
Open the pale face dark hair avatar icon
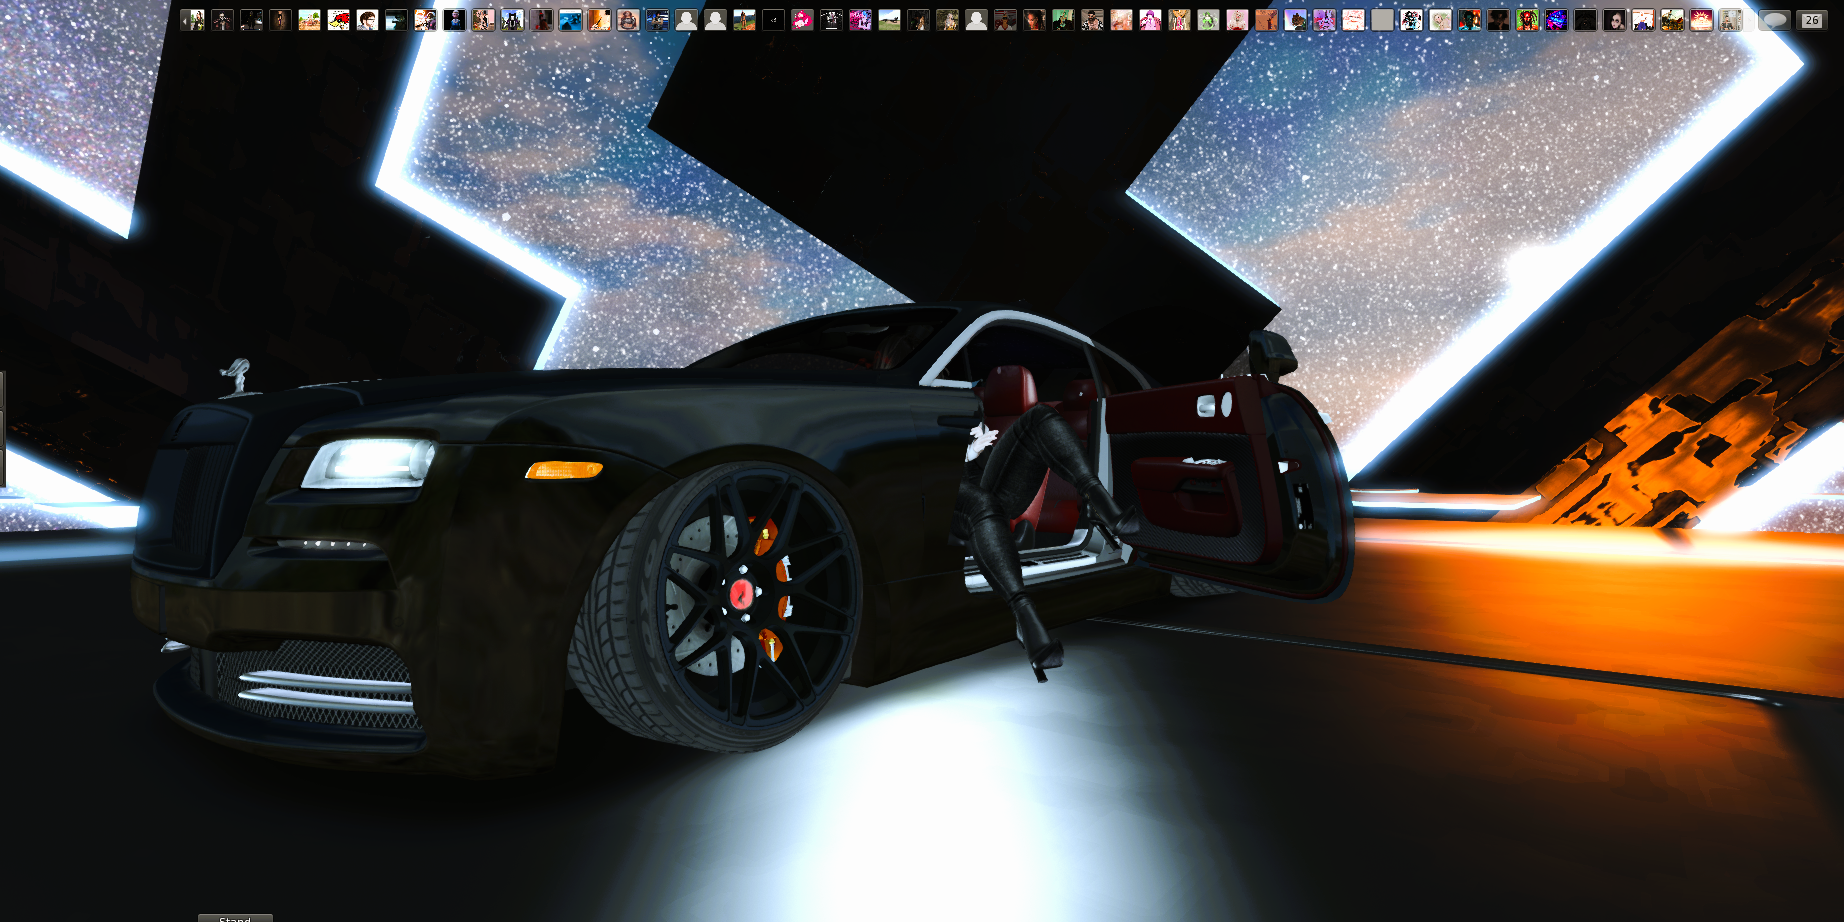point(1614,20)
